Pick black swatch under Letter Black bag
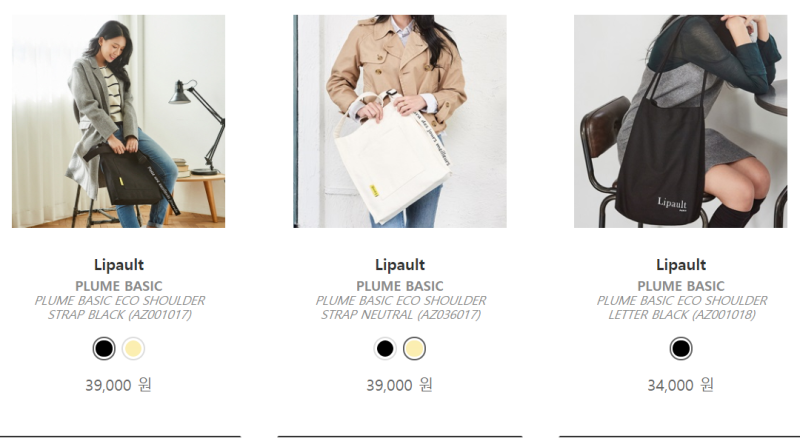Image resolution: width=800 pixels, height=444 pixels. tap(681, 349)
